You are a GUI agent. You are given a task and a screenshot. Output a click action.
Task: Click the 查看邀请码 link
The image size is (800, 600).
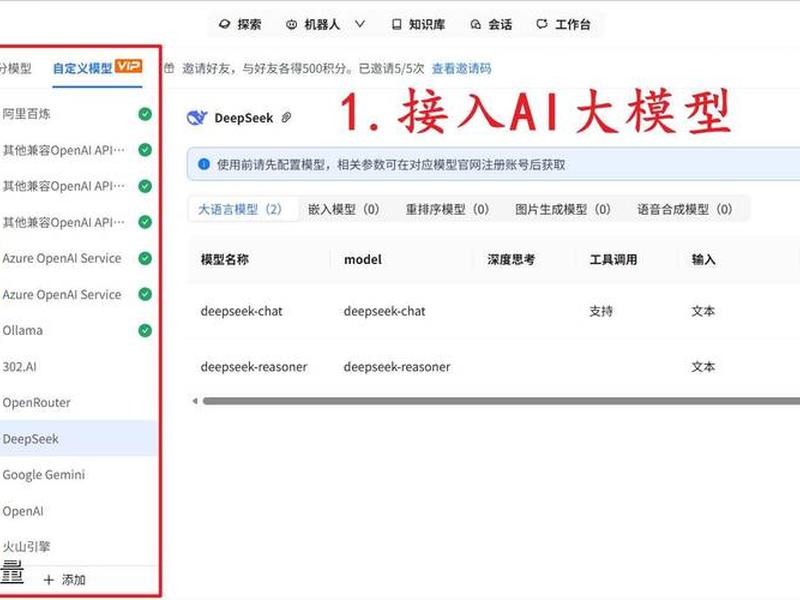462,68
